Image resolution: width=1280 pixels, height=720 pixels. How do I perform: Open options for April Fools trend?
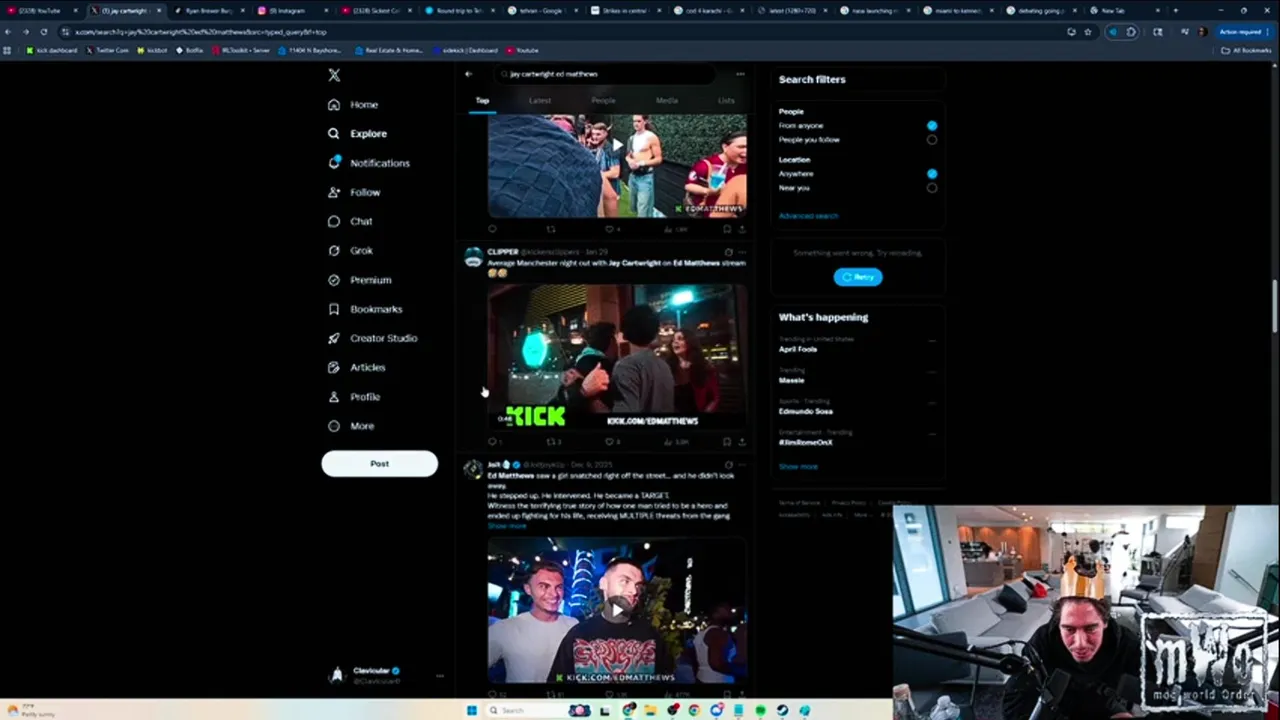(x=932, y=340)
